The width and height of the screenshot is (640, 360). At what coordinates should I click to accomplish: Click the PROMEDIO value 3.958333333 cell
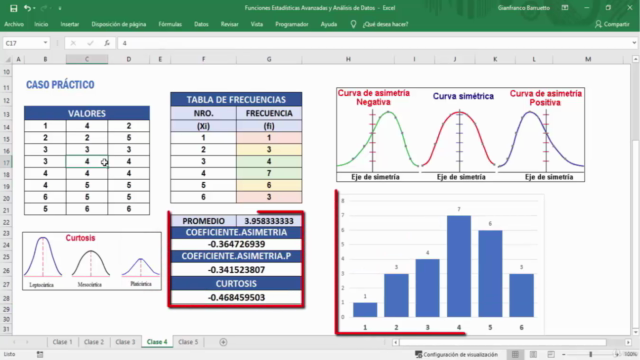269,221
